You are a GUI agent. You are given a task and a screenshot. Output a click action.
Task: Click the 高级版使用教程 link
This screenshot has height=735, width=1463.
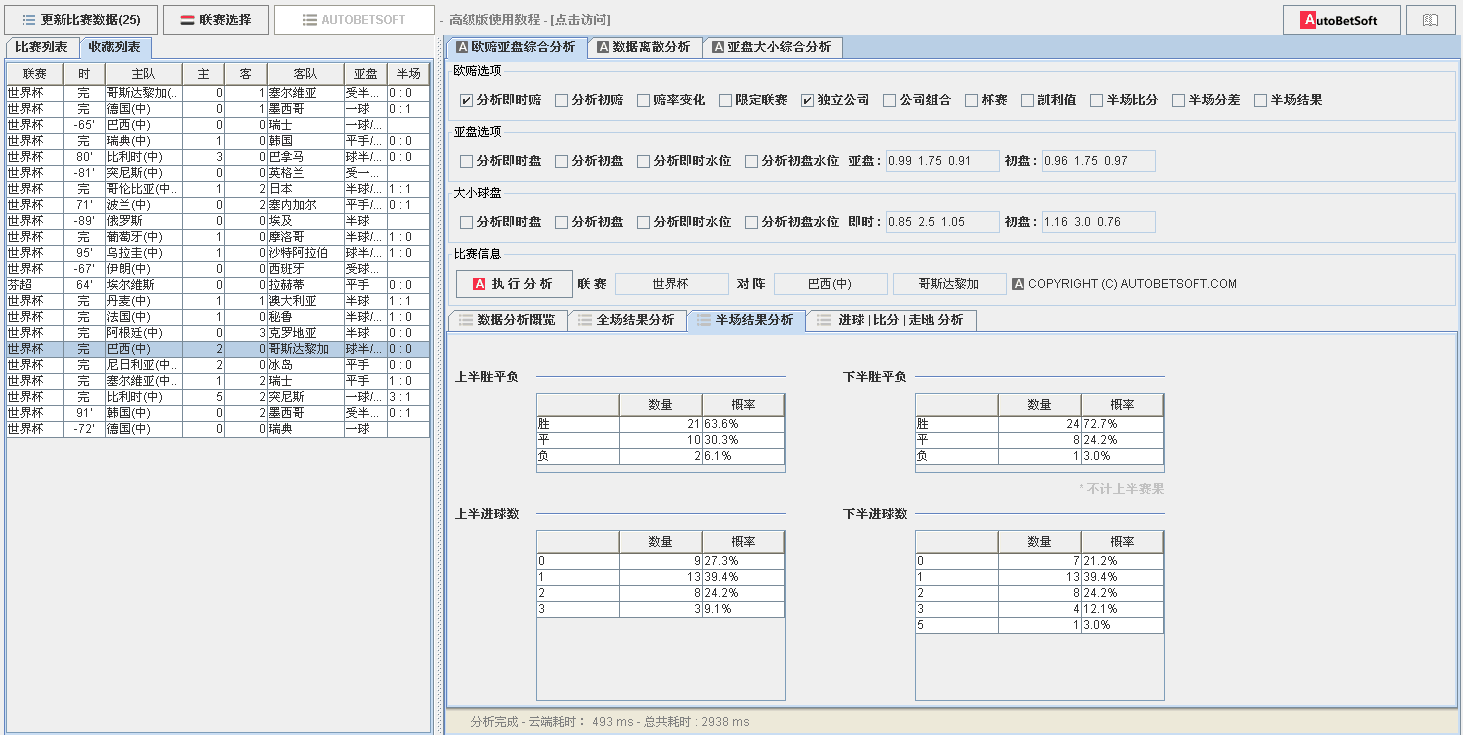[x=529, y=20]
